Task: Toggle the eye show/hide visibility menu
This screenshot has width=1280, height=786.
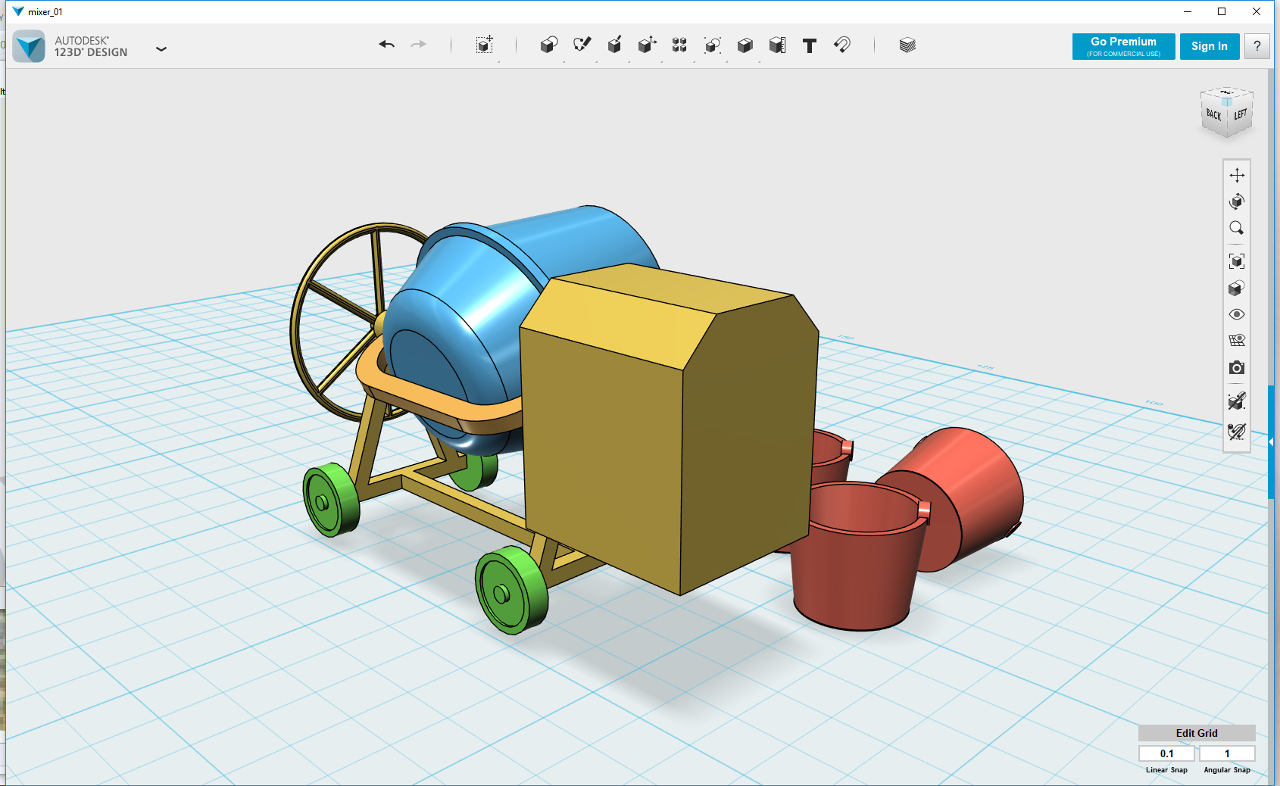Action: tap(1237, 314)
